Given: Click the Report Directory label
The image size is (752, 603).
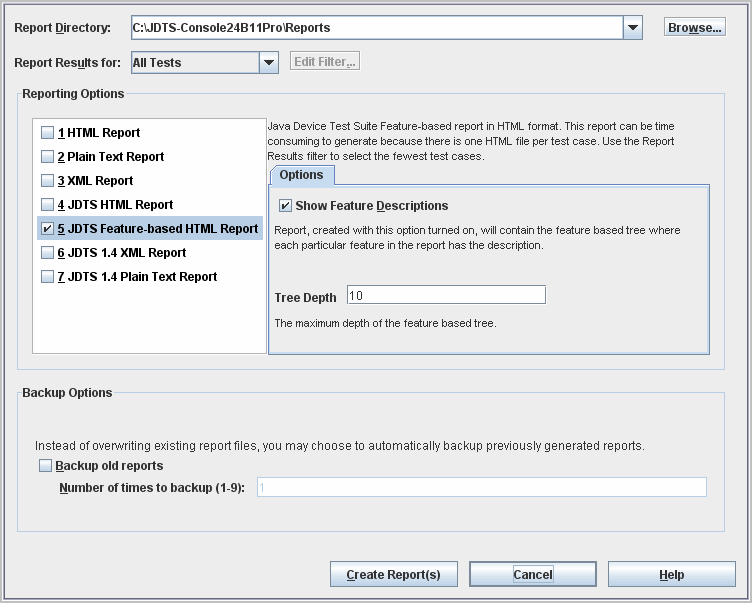Looking at the screenshot, I should tap(62, 28).
